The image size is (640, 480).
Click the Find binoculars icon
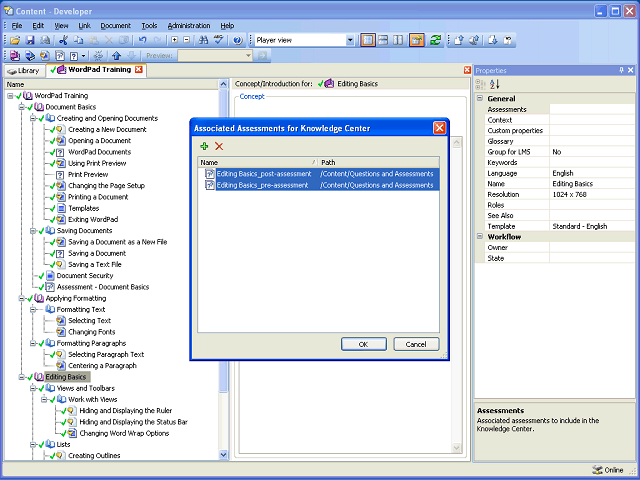pyautogui.click(x=203, y=40)
